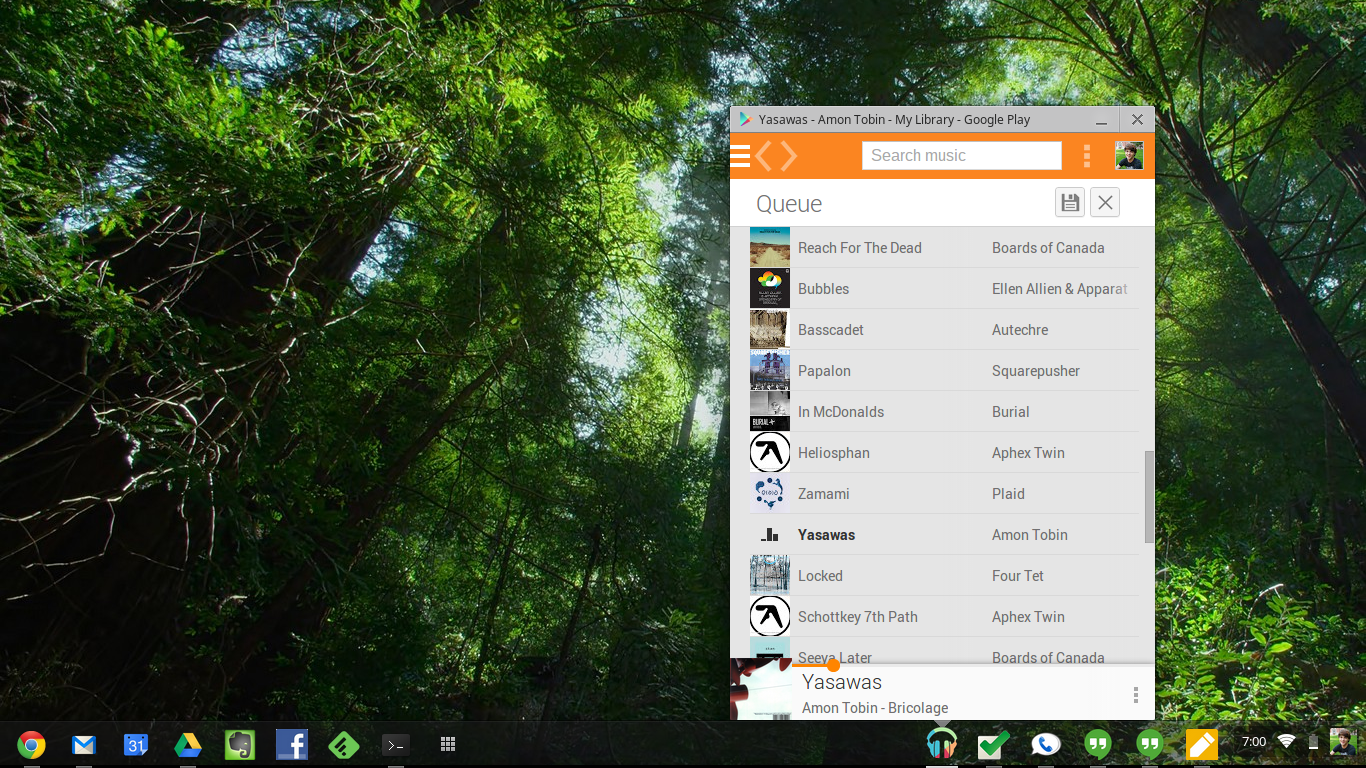Open the hamburger navigation menu

pos(740,156)
